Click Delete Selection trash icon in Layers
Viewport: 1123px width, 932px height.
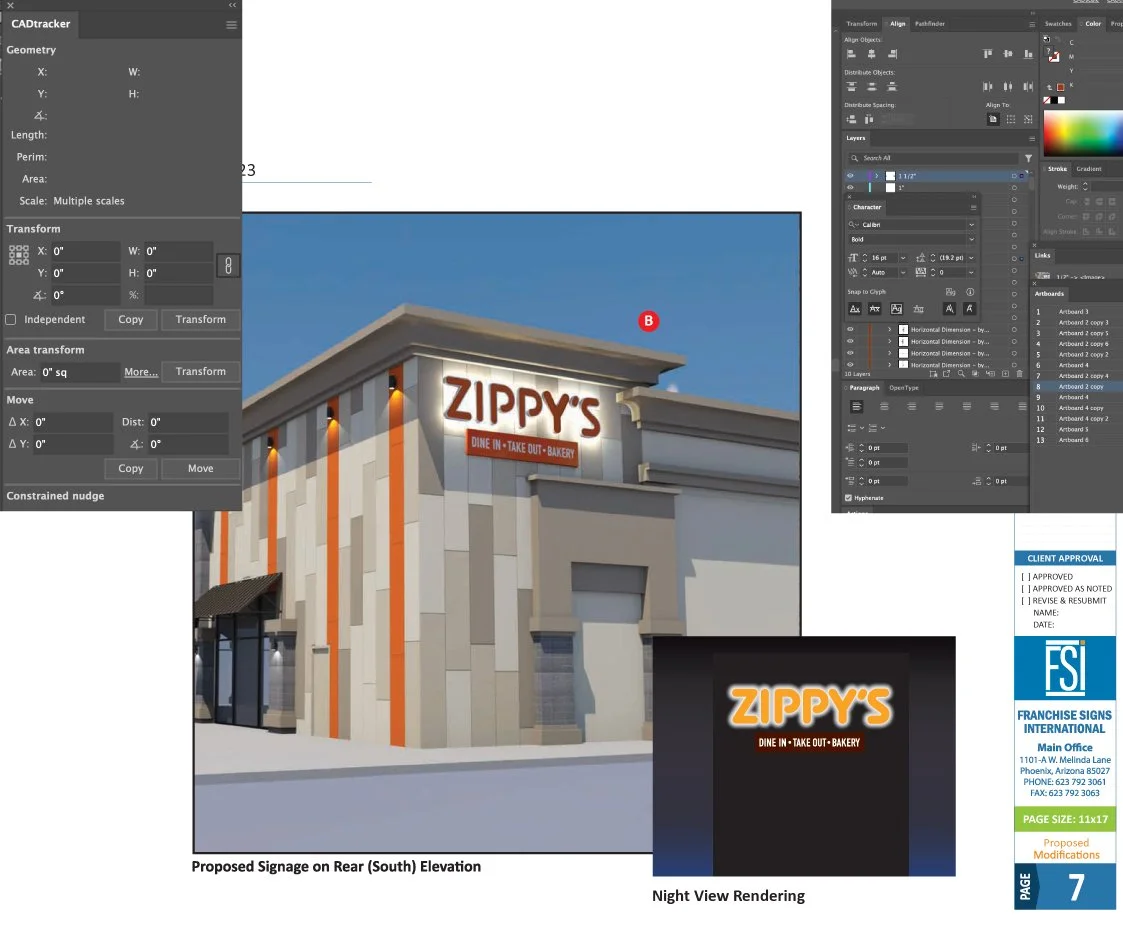tap(1020, 374)
